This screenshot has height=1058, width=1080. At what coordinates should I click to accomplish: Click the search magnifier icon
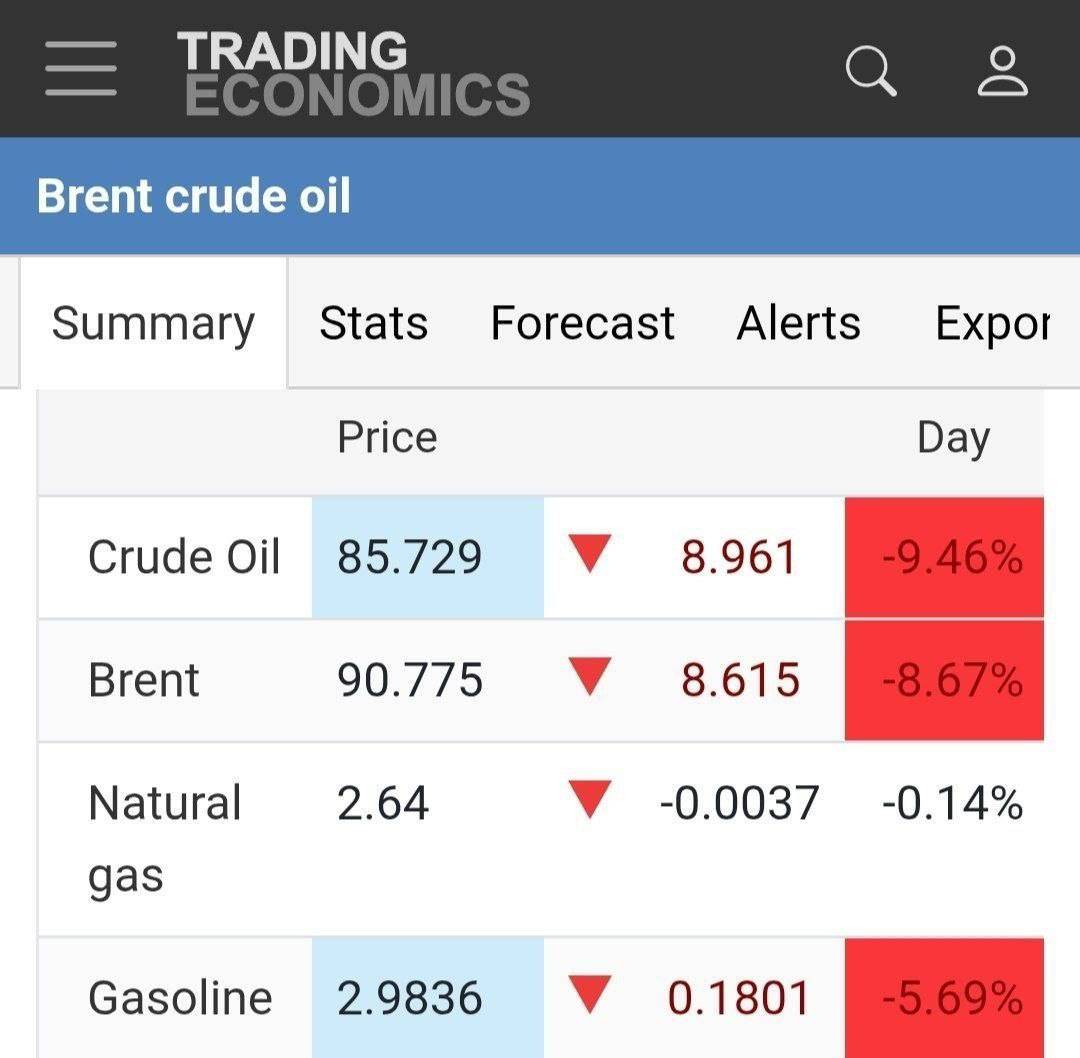pyautogui.click(x=870, y=71)
